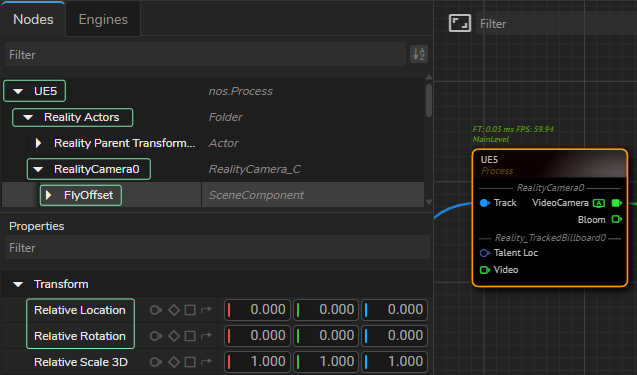Click the square icon on Relative Rotation row
The width and height of the screenshot is (637, 375).
coord(190,336)
